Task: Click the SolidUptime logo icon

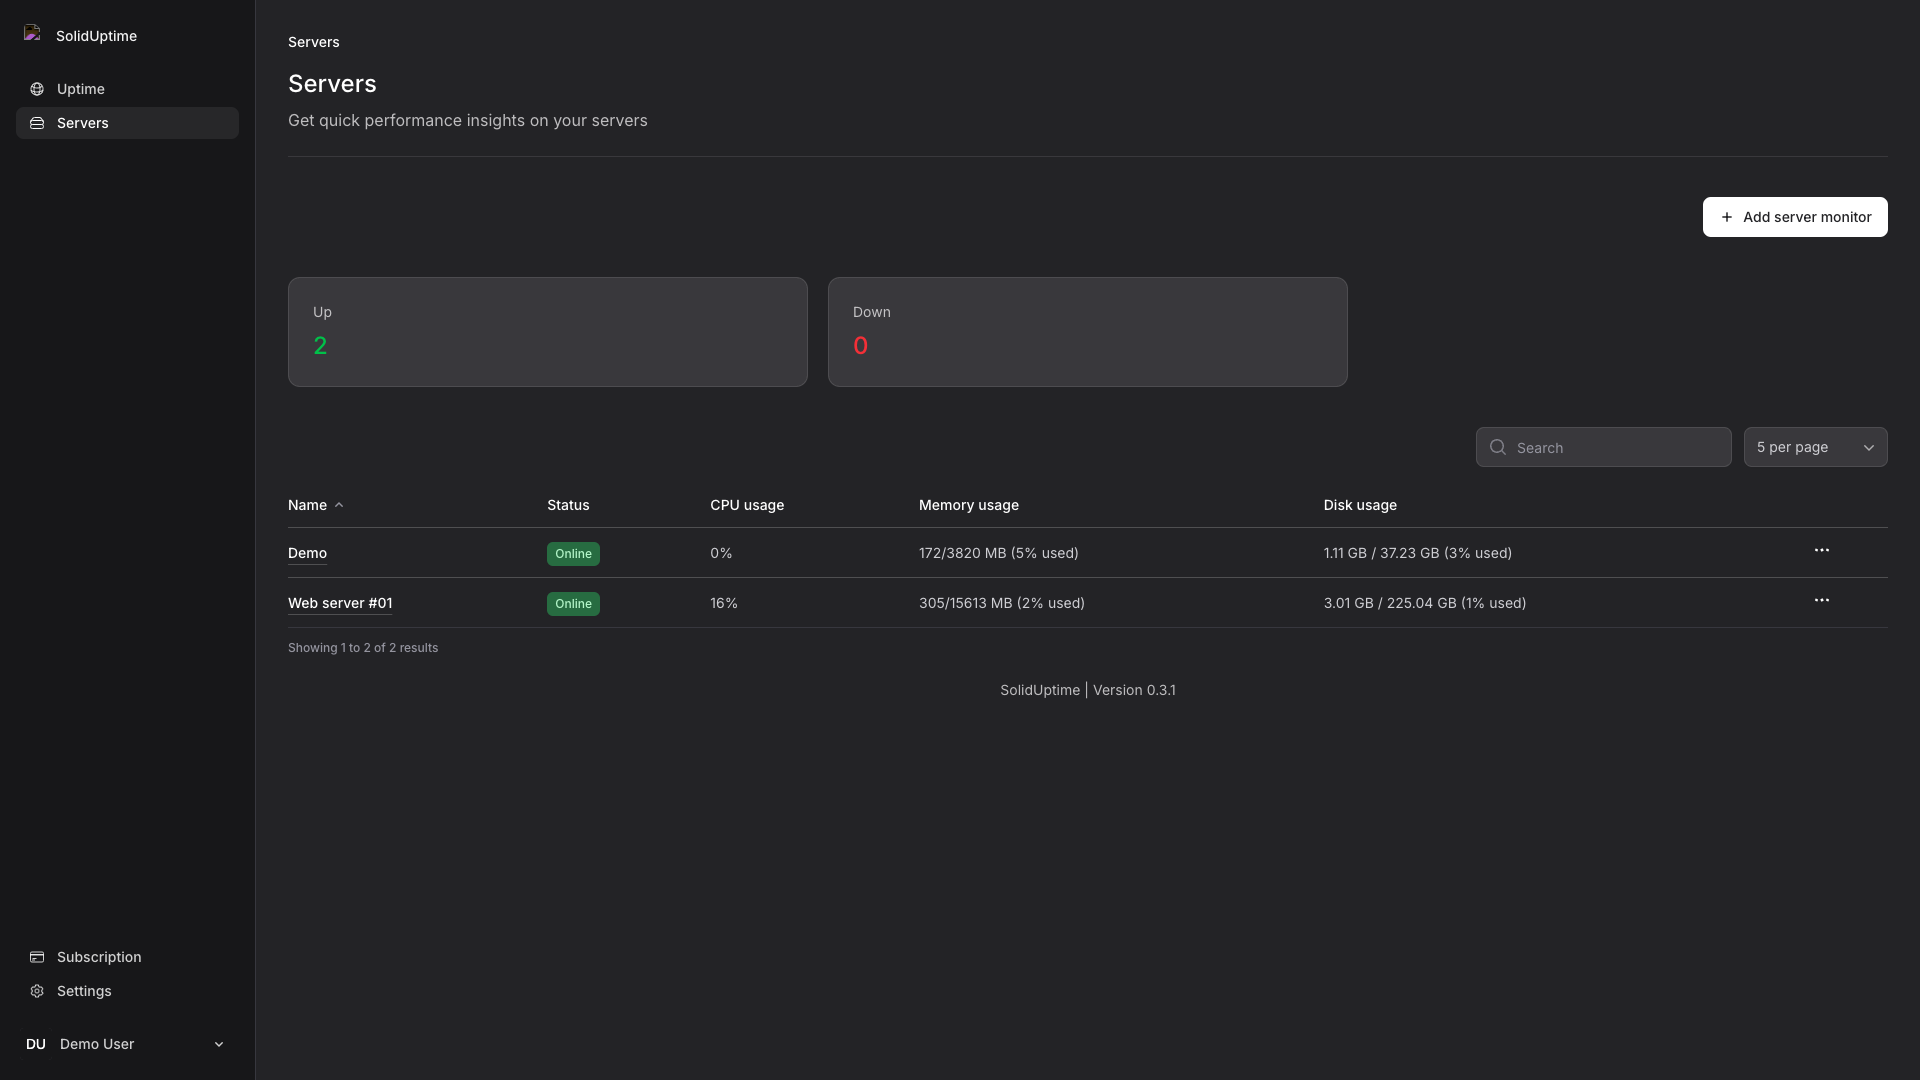Action: [x=33, y=36]
